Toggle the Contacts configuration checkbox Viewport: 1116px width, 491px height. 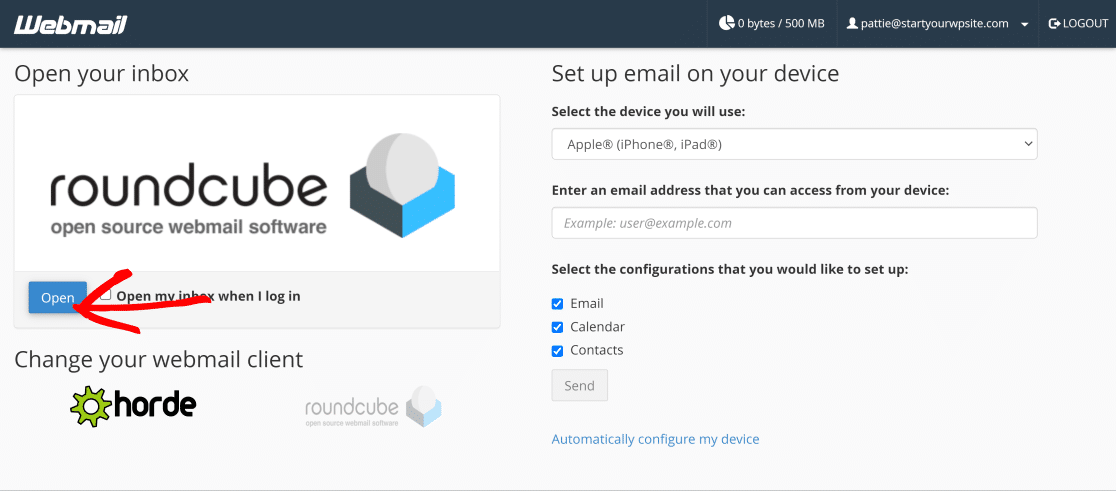558,351
